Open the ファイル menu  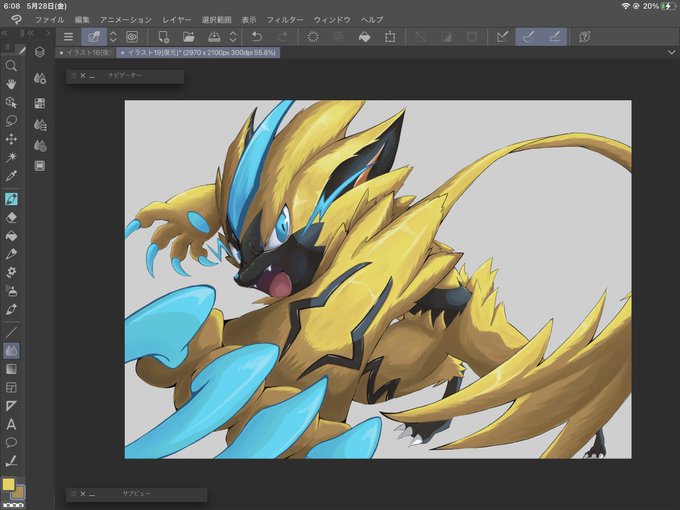(49, 20)
